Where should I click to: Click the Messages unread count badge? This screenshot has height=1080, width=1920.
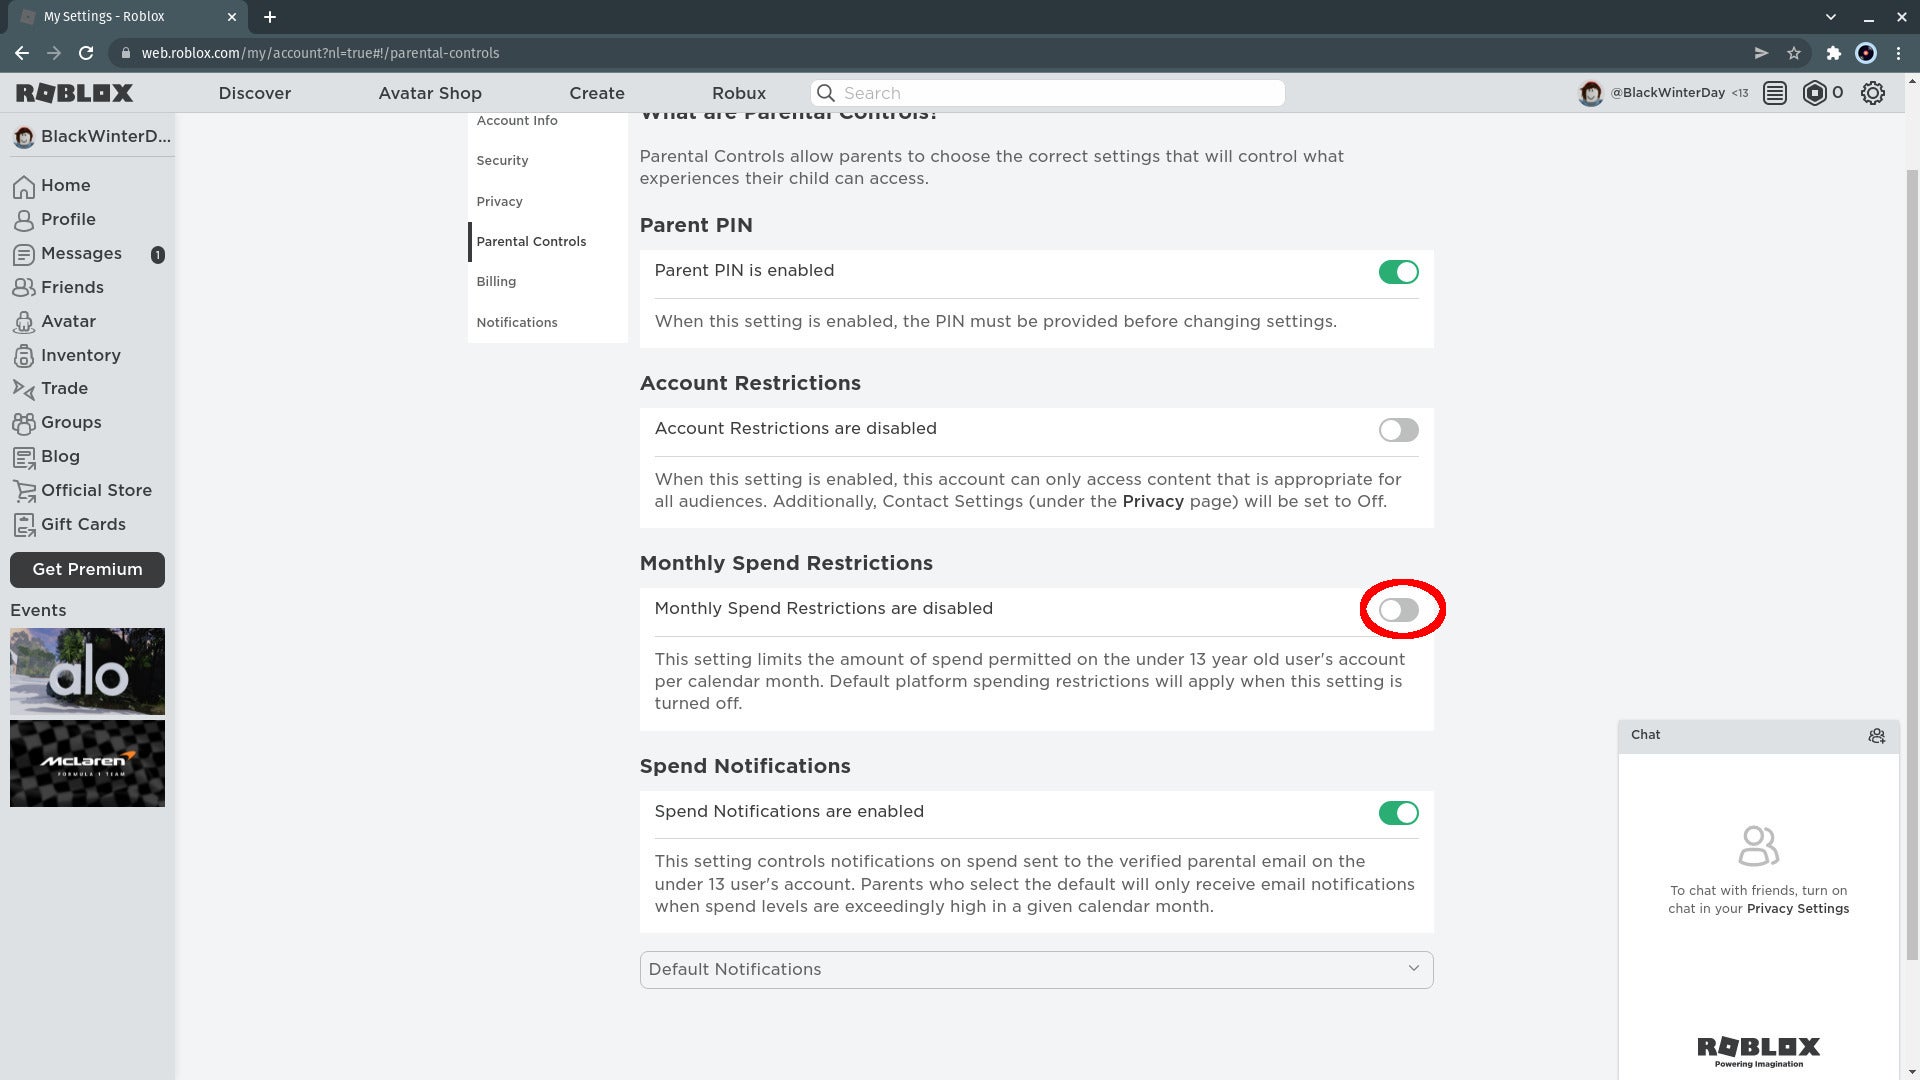coord(157,255)
